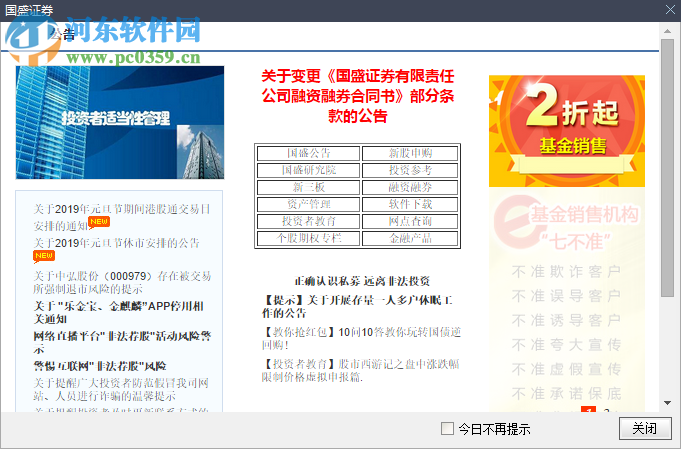
Task: Open the 融资融券 menu cell
Action: coord(410,187)
